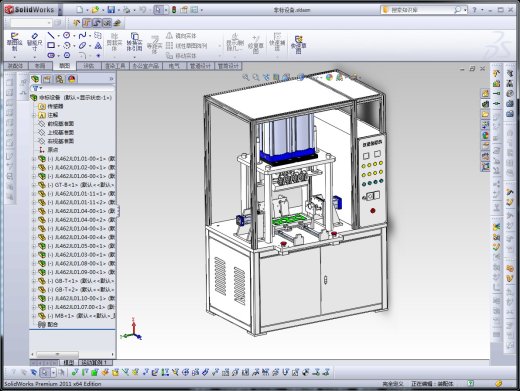Select the Line sketch tool
Screen dimensions: 520x391
tap(51, 35)
